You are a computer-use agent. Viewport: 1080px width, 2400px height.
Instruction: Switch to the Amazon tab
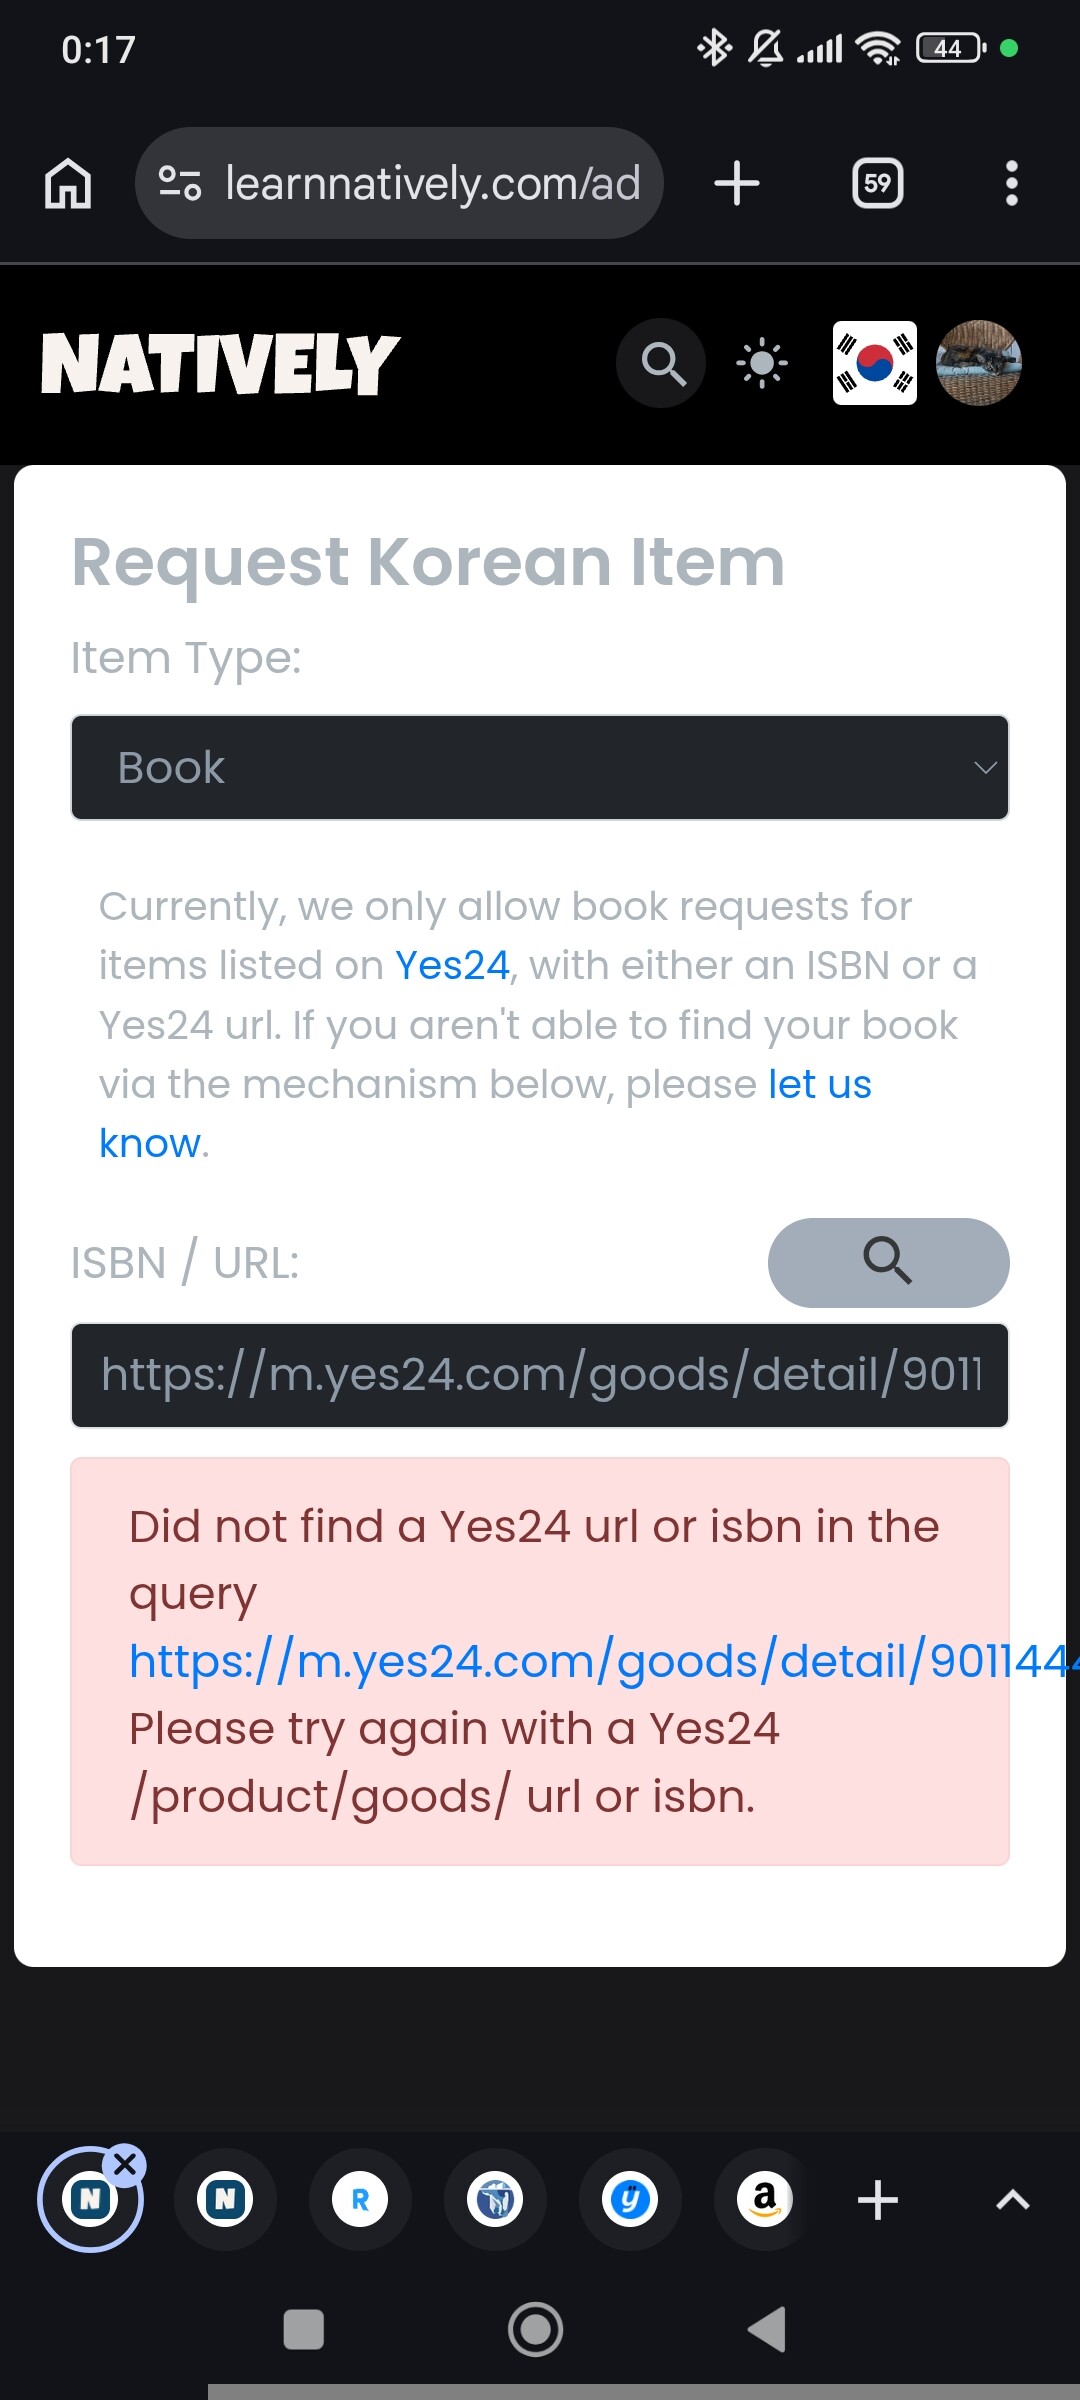point(765,2199)
